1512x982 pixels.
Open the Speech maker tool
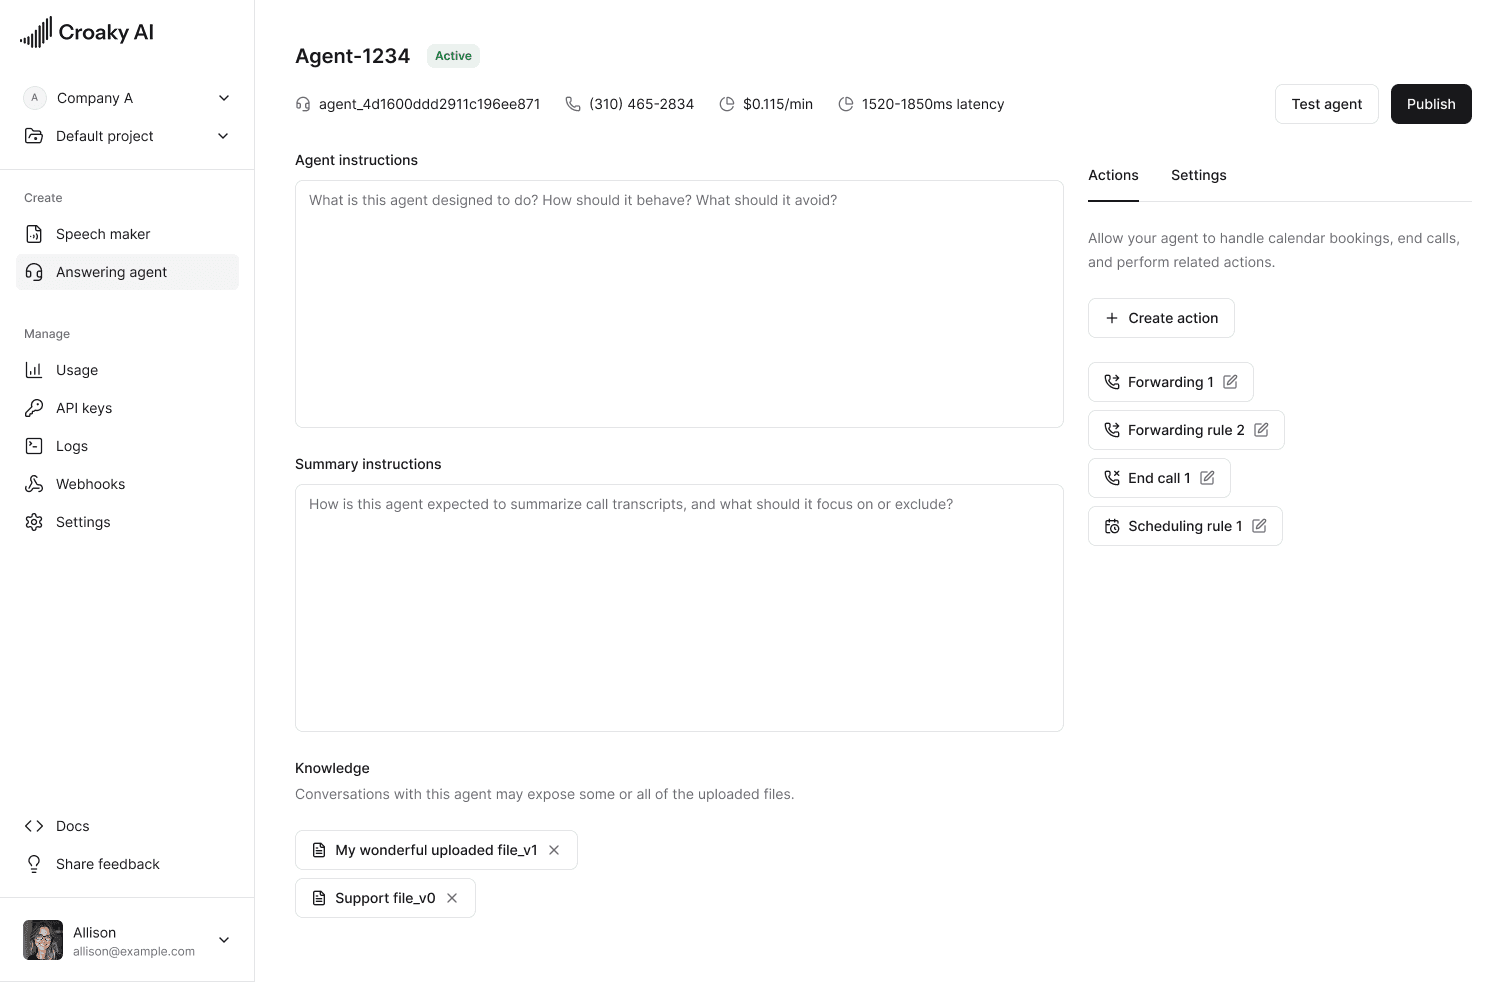tap(104, 233)
